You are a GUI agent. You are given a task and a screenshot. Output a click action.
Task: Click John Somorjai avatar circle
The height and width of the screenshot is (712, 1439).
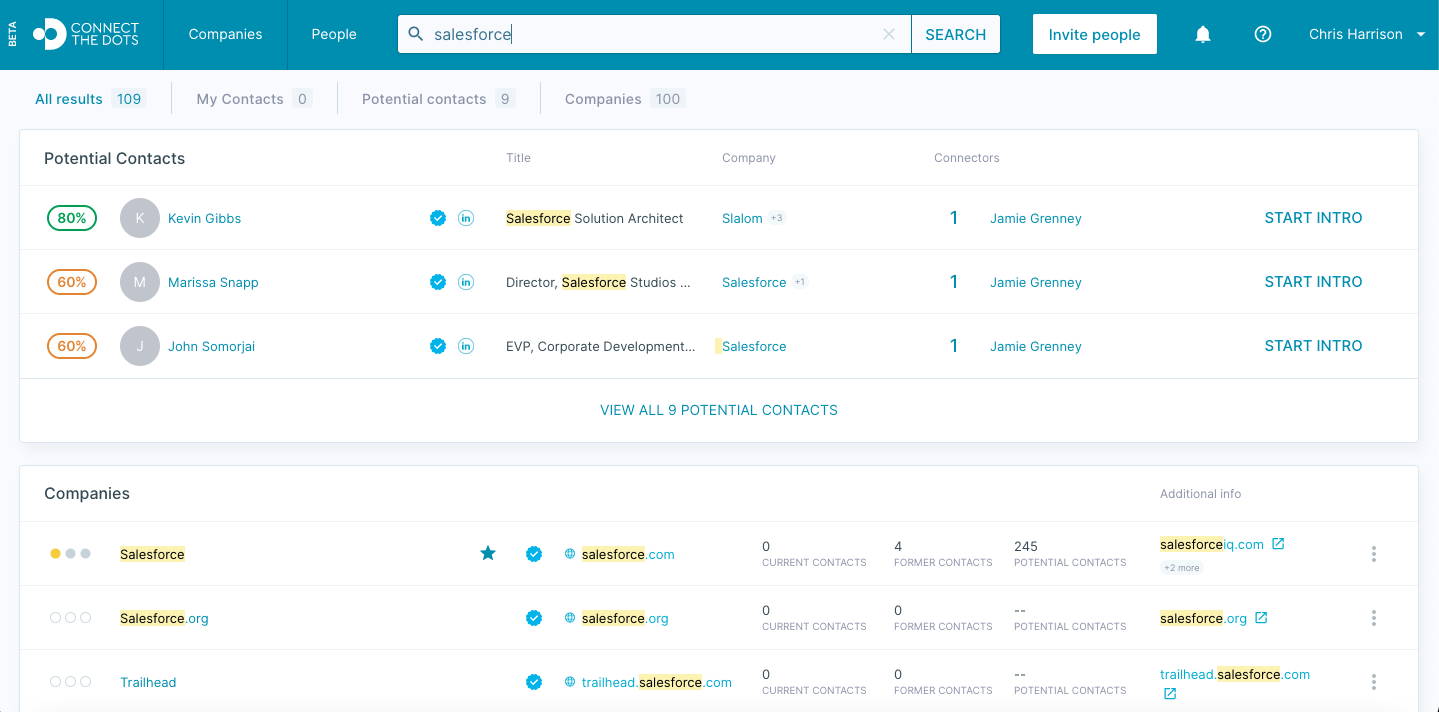click(140, 346)
